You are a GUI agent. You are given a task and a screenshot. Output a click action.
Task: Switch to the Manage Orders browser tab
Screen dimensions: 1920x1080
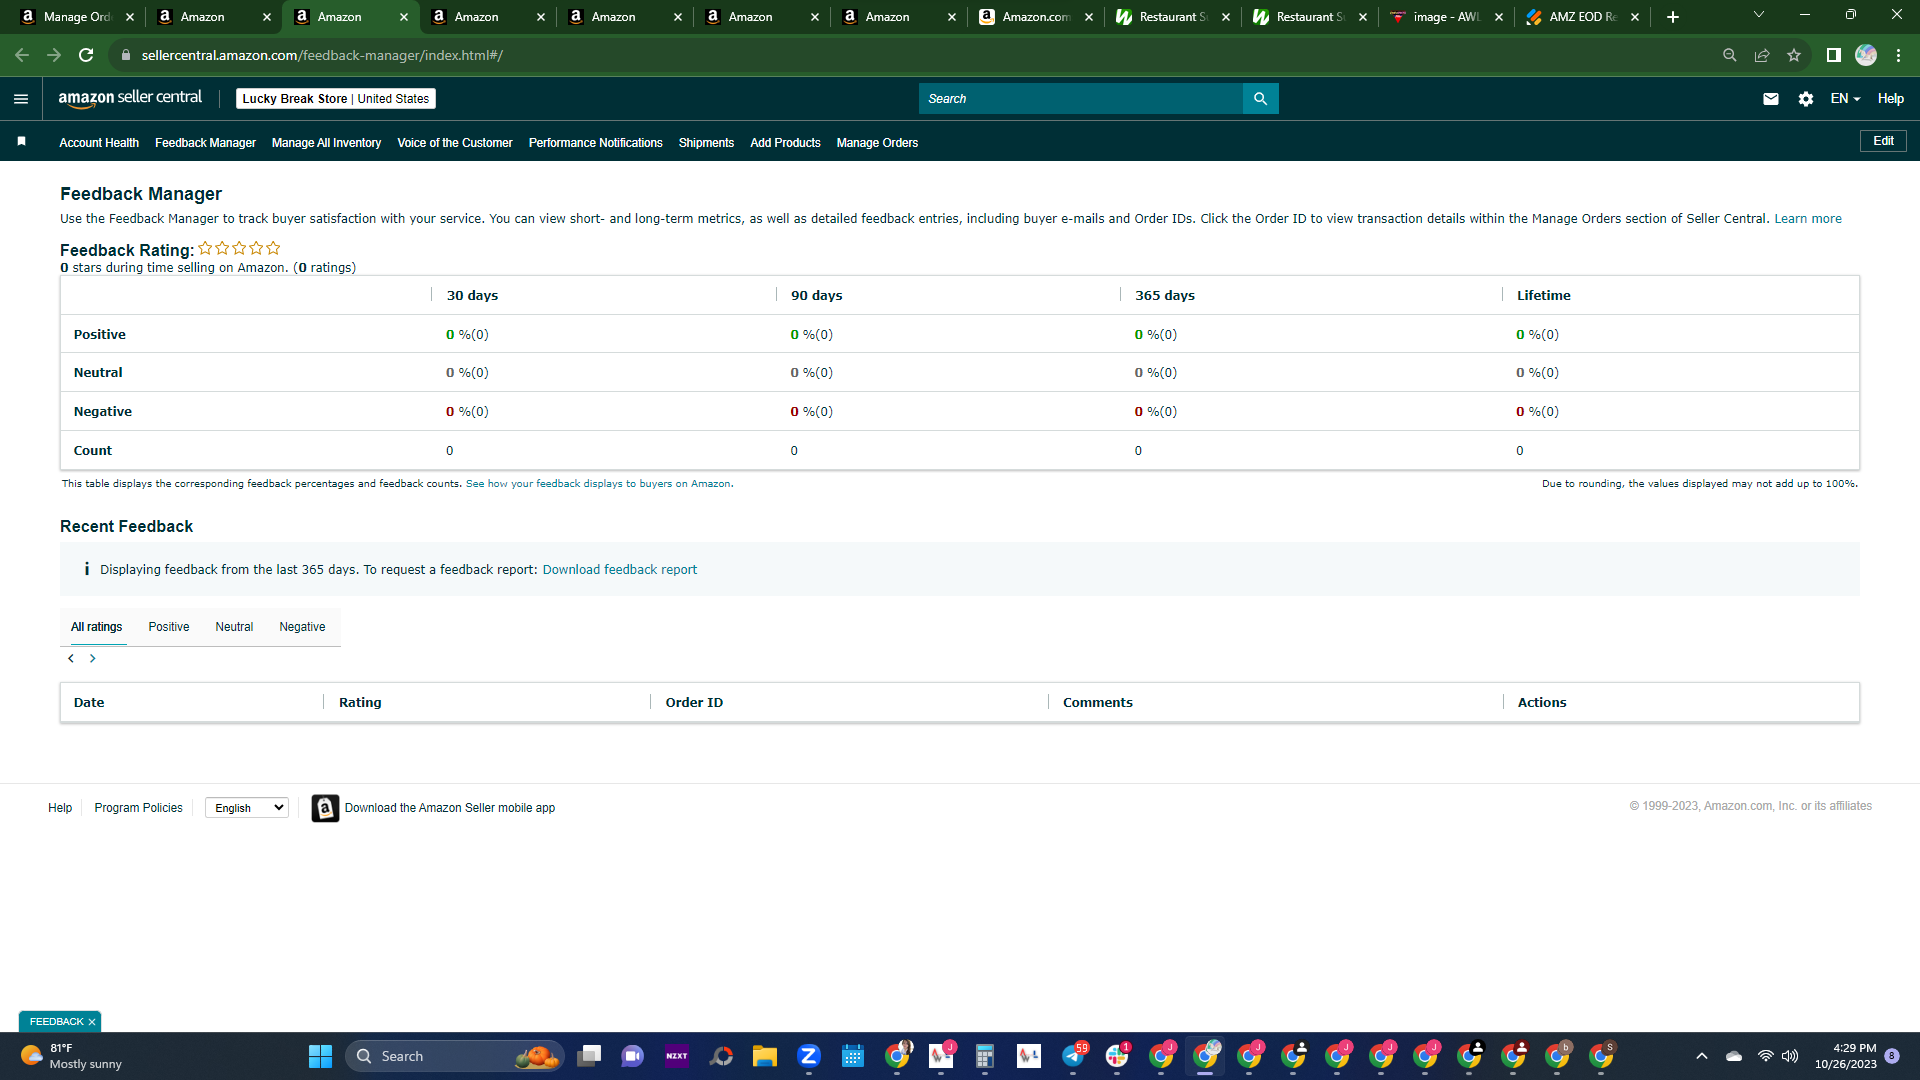tap(76, 17)
